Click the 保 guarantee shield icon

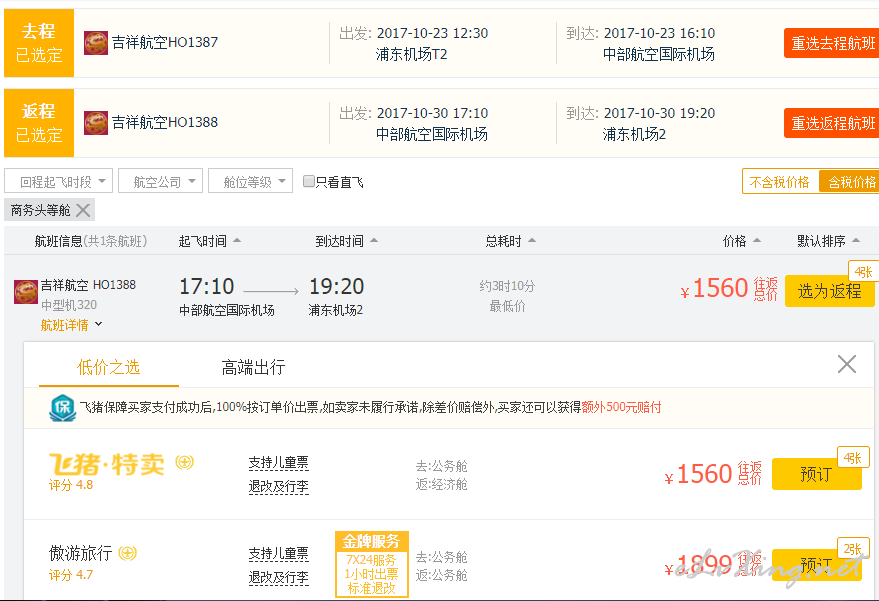click(62, 408)
